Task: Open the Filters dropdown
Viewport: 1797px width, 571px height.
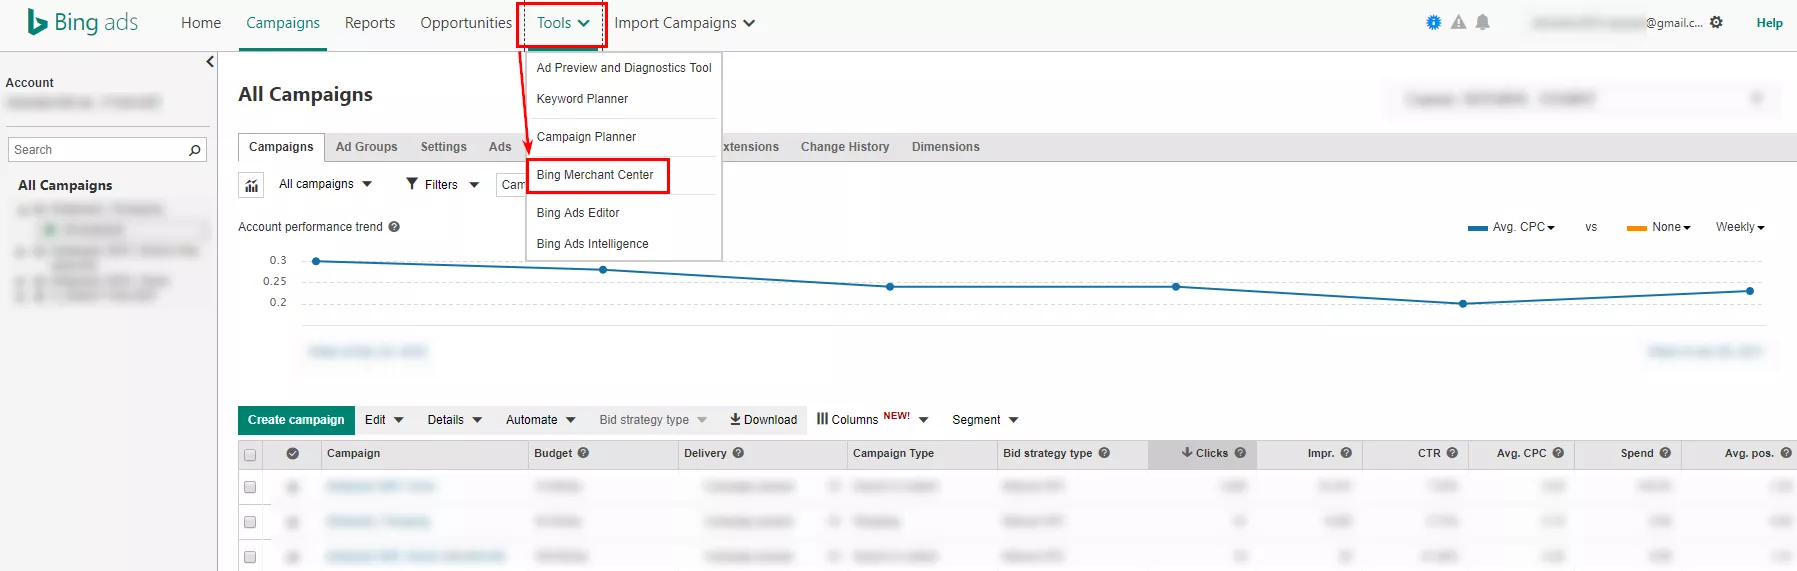Action: 442,184
